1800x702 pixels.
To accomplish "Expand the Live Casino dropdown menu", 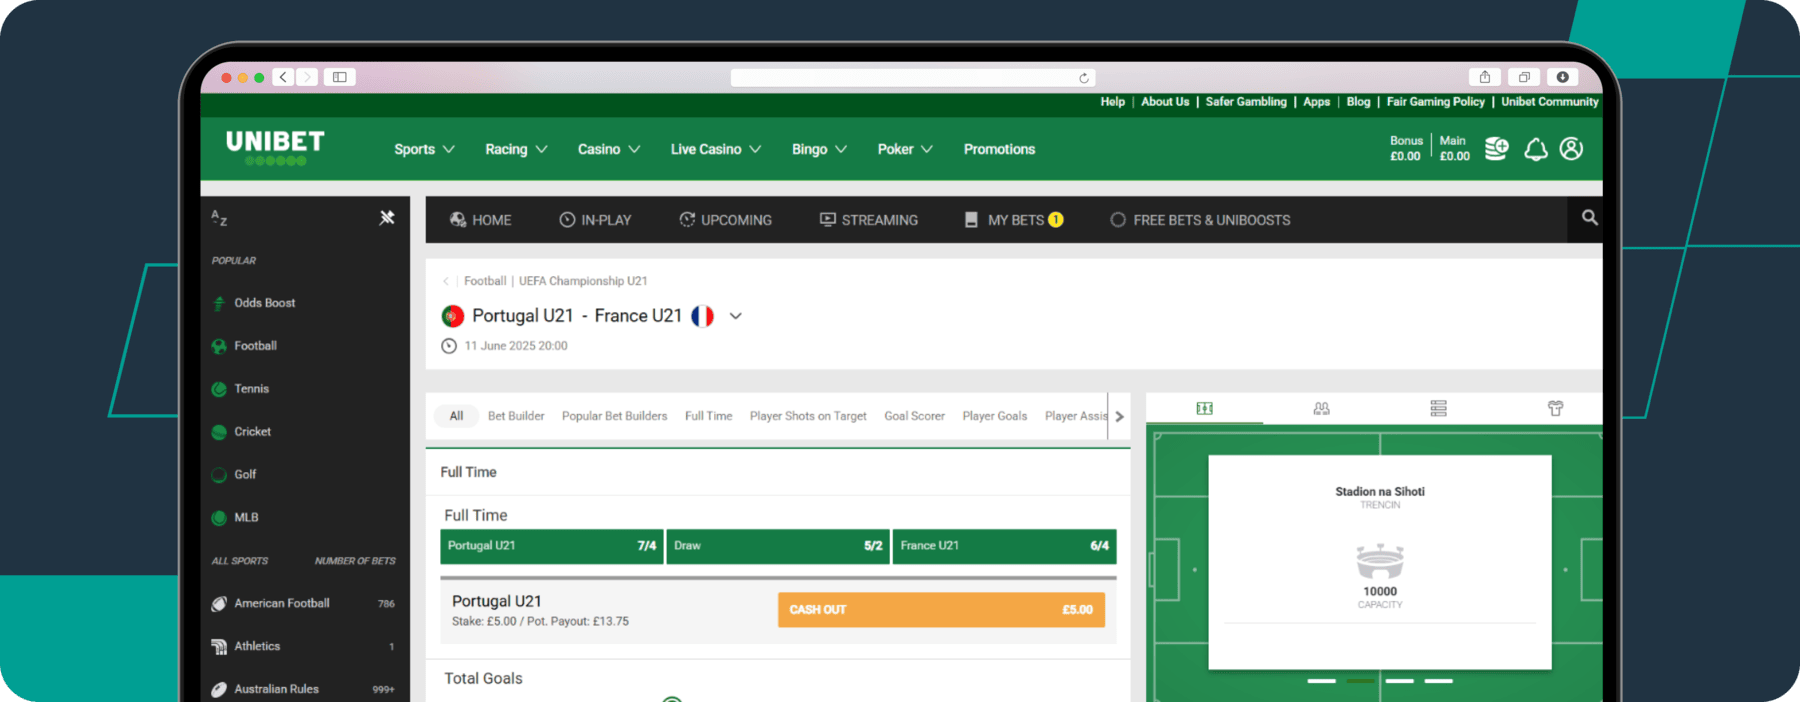I will pos(716,149).
